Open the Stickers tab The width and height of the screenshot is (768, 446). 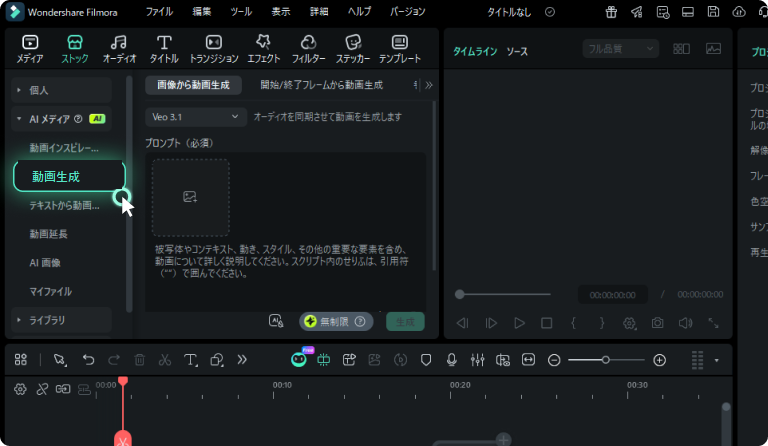click(x=353, y=49)
